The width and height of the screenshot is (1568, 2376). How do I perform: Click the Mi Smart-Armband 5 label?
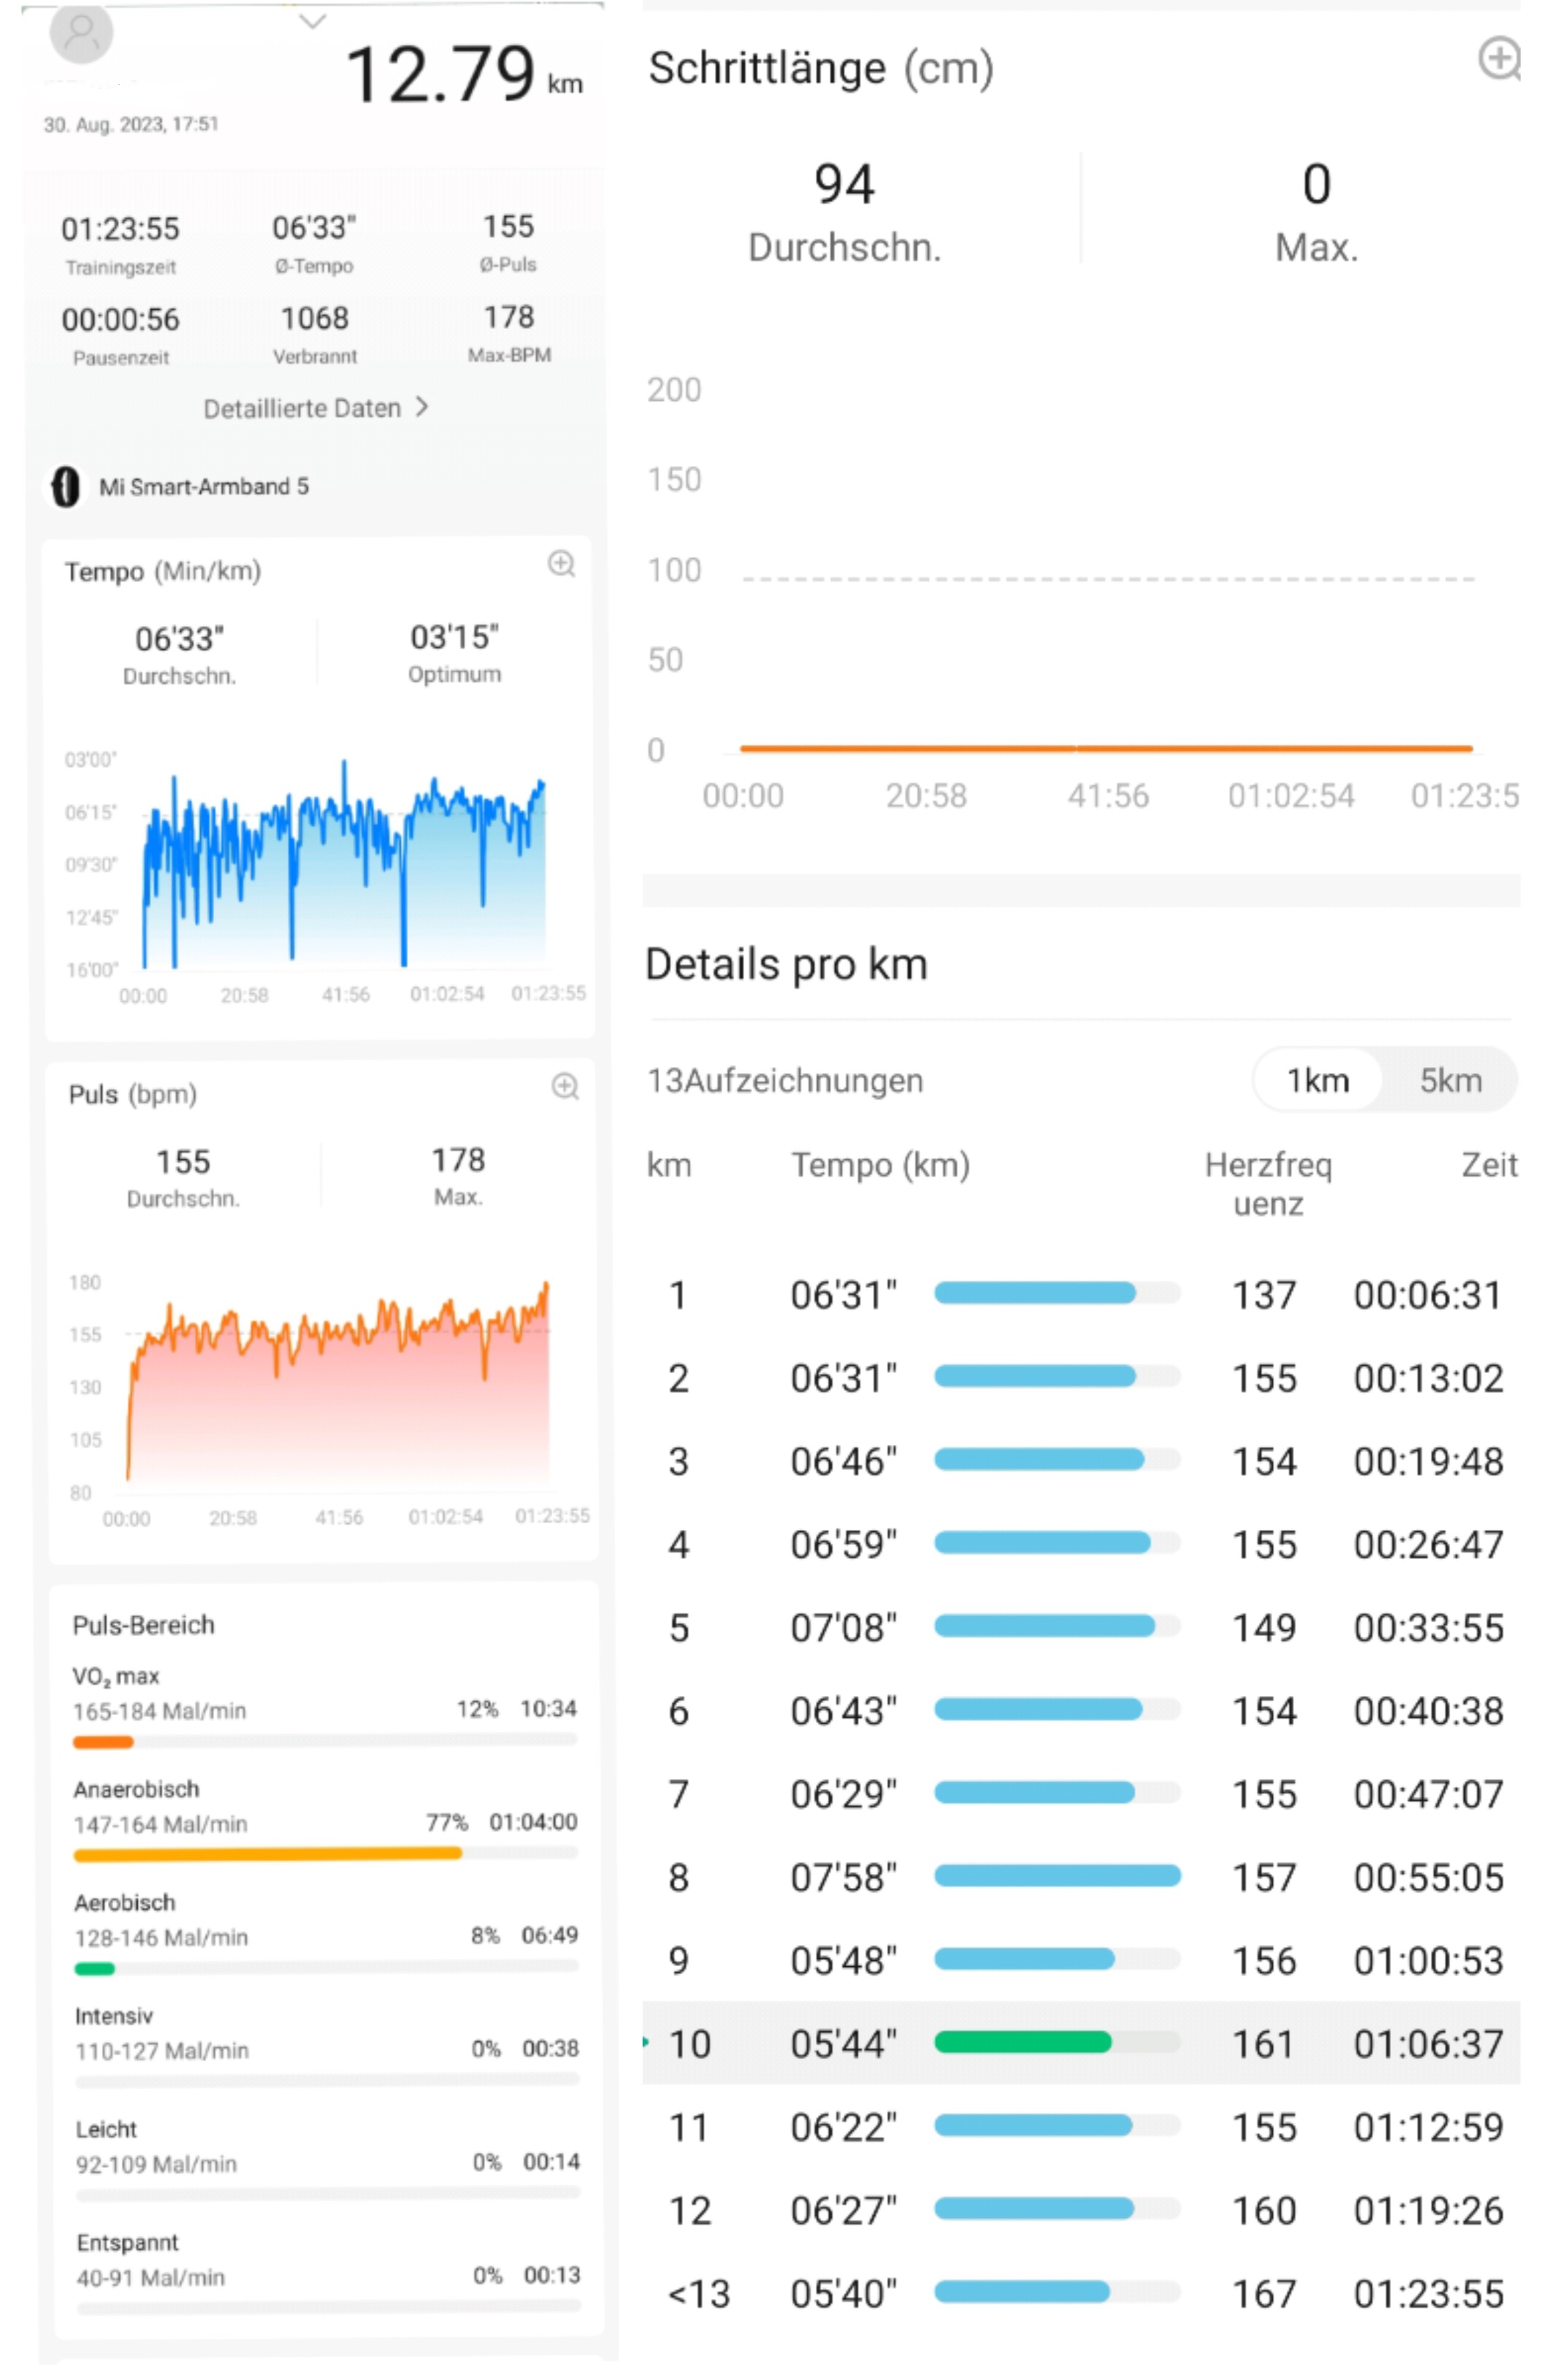(x=204, y=487)
